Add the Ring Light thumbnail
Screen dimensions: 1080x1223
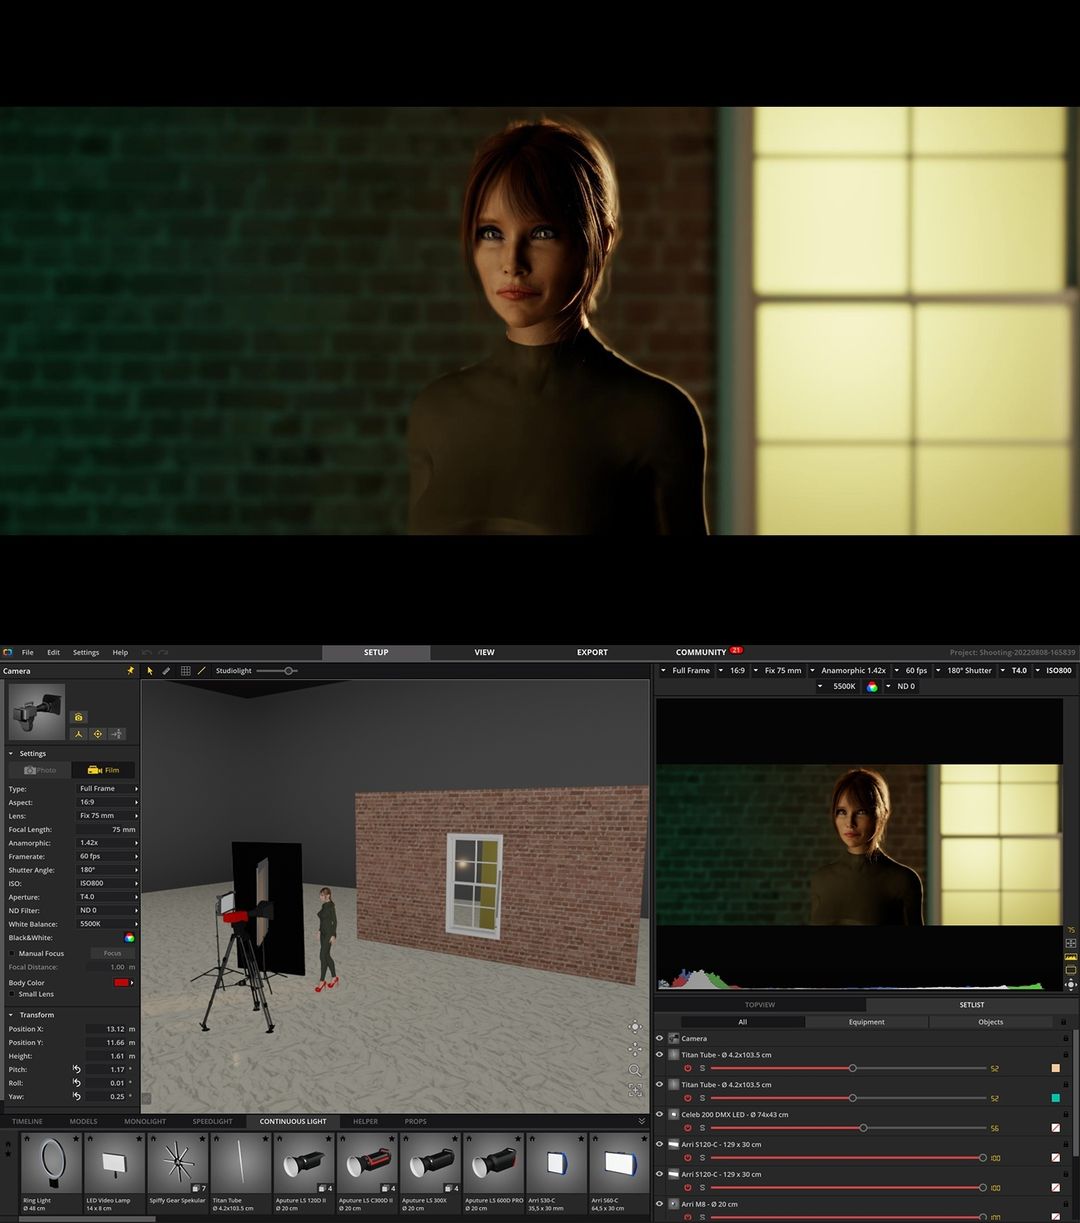click(51, 1166)
